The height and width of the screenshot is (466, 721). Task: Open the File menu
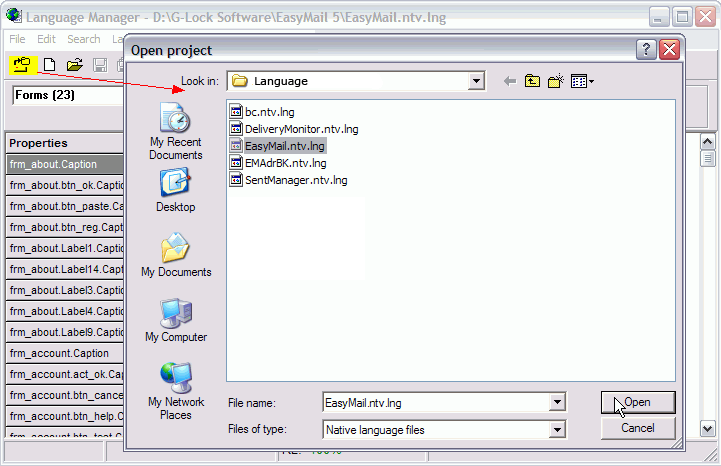point(17,39)
